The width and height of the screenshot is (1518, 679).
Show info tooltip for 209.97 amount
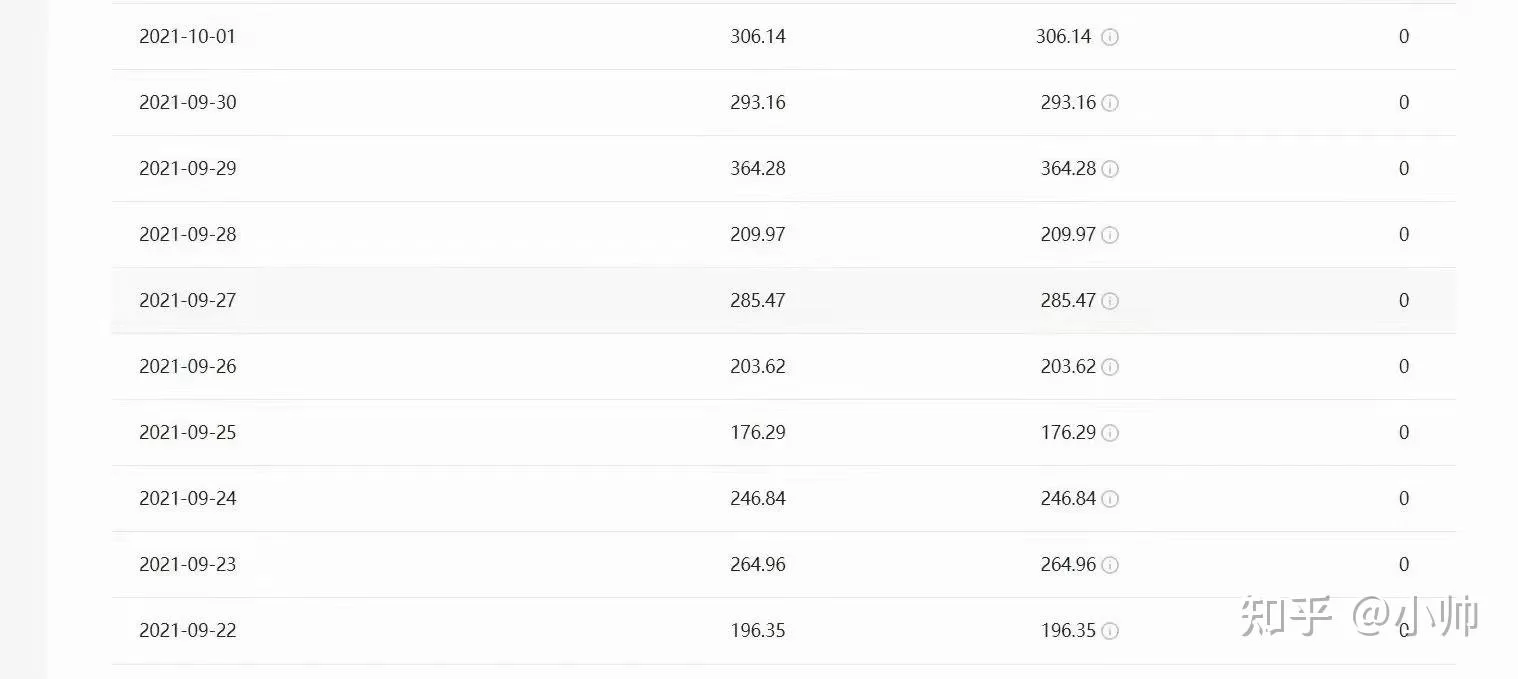tap(1110, 235)
